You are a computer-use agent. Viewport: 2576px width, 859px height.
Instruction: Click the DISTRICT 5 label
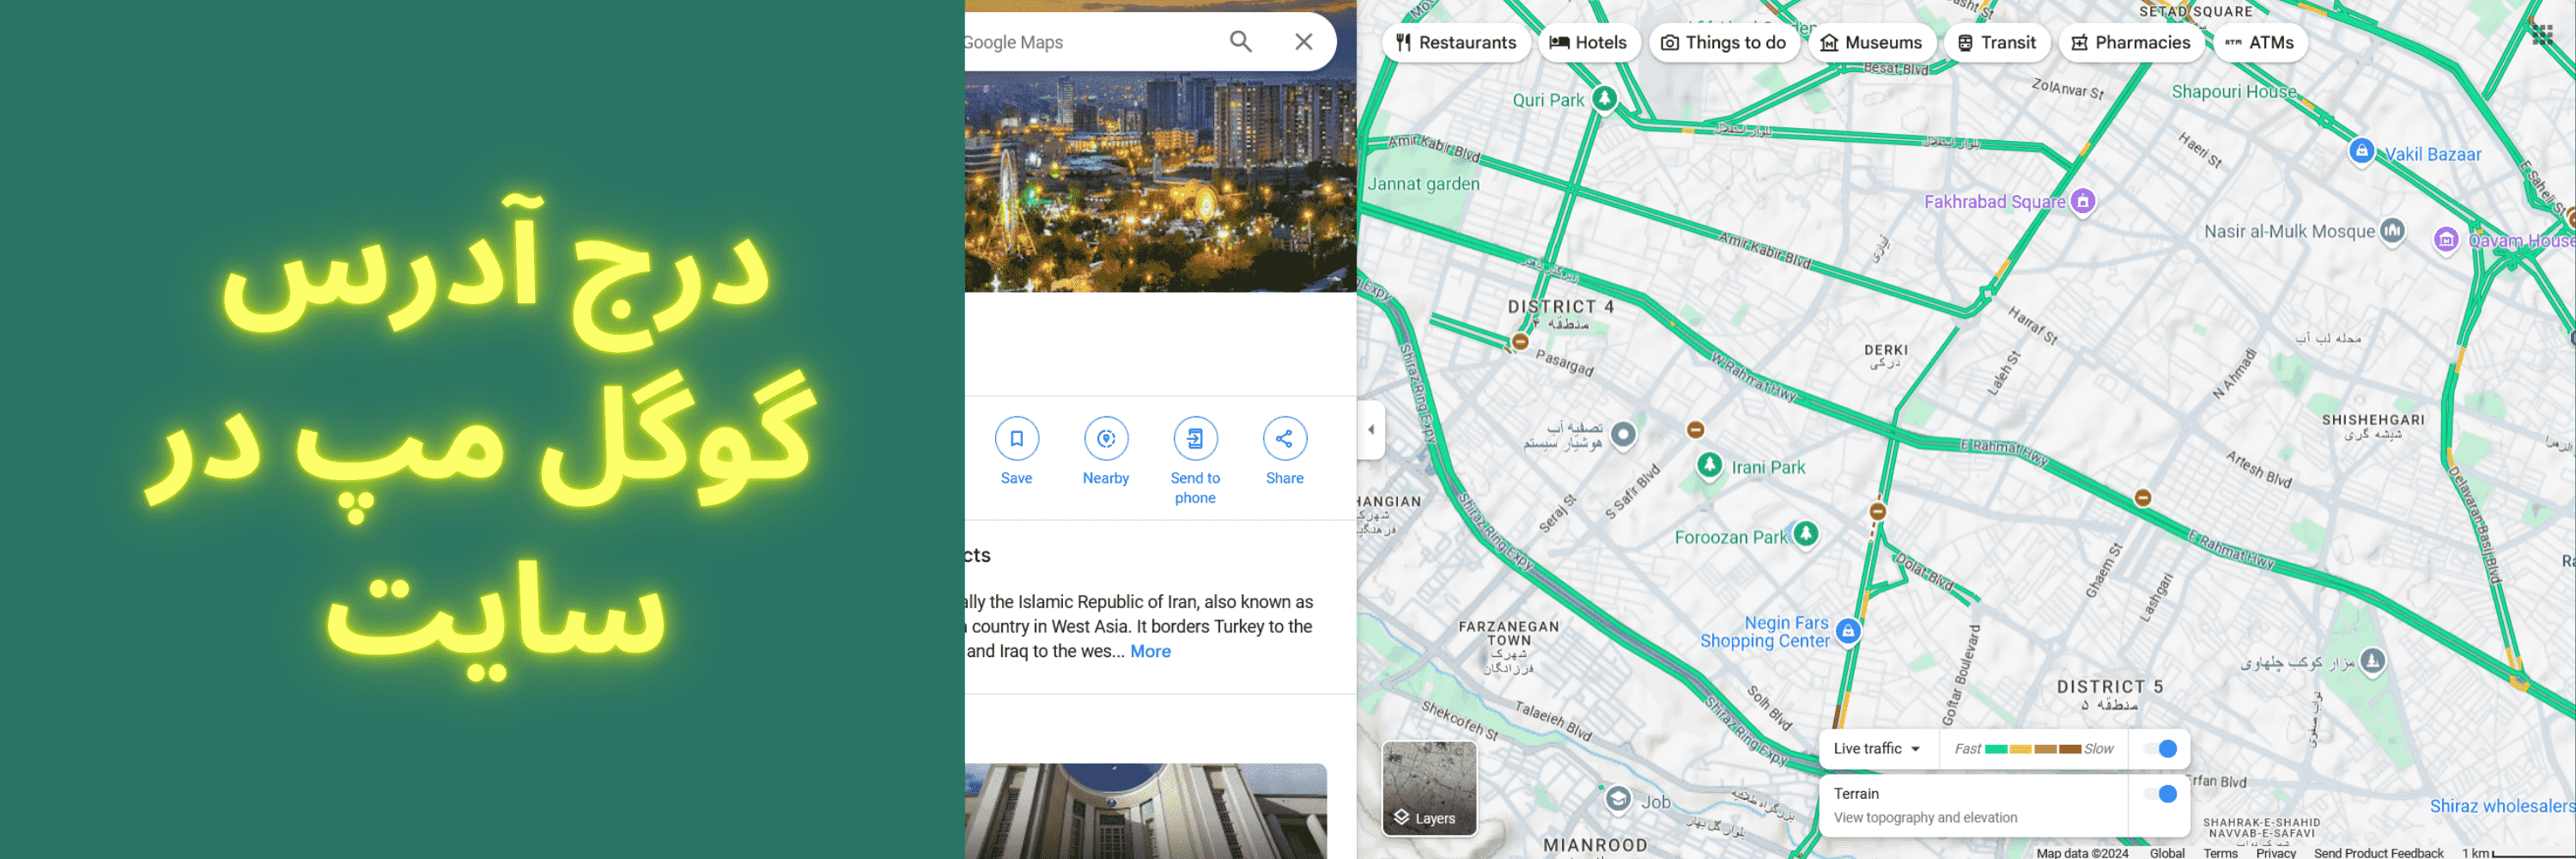point(2110,687)
